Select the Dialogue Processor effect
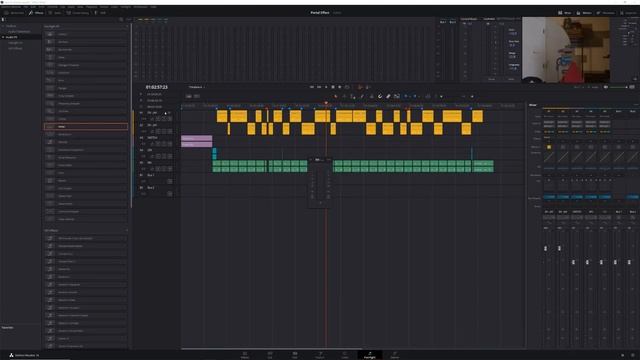The height and width of the screenshot is (360, 640). [86, 65]
